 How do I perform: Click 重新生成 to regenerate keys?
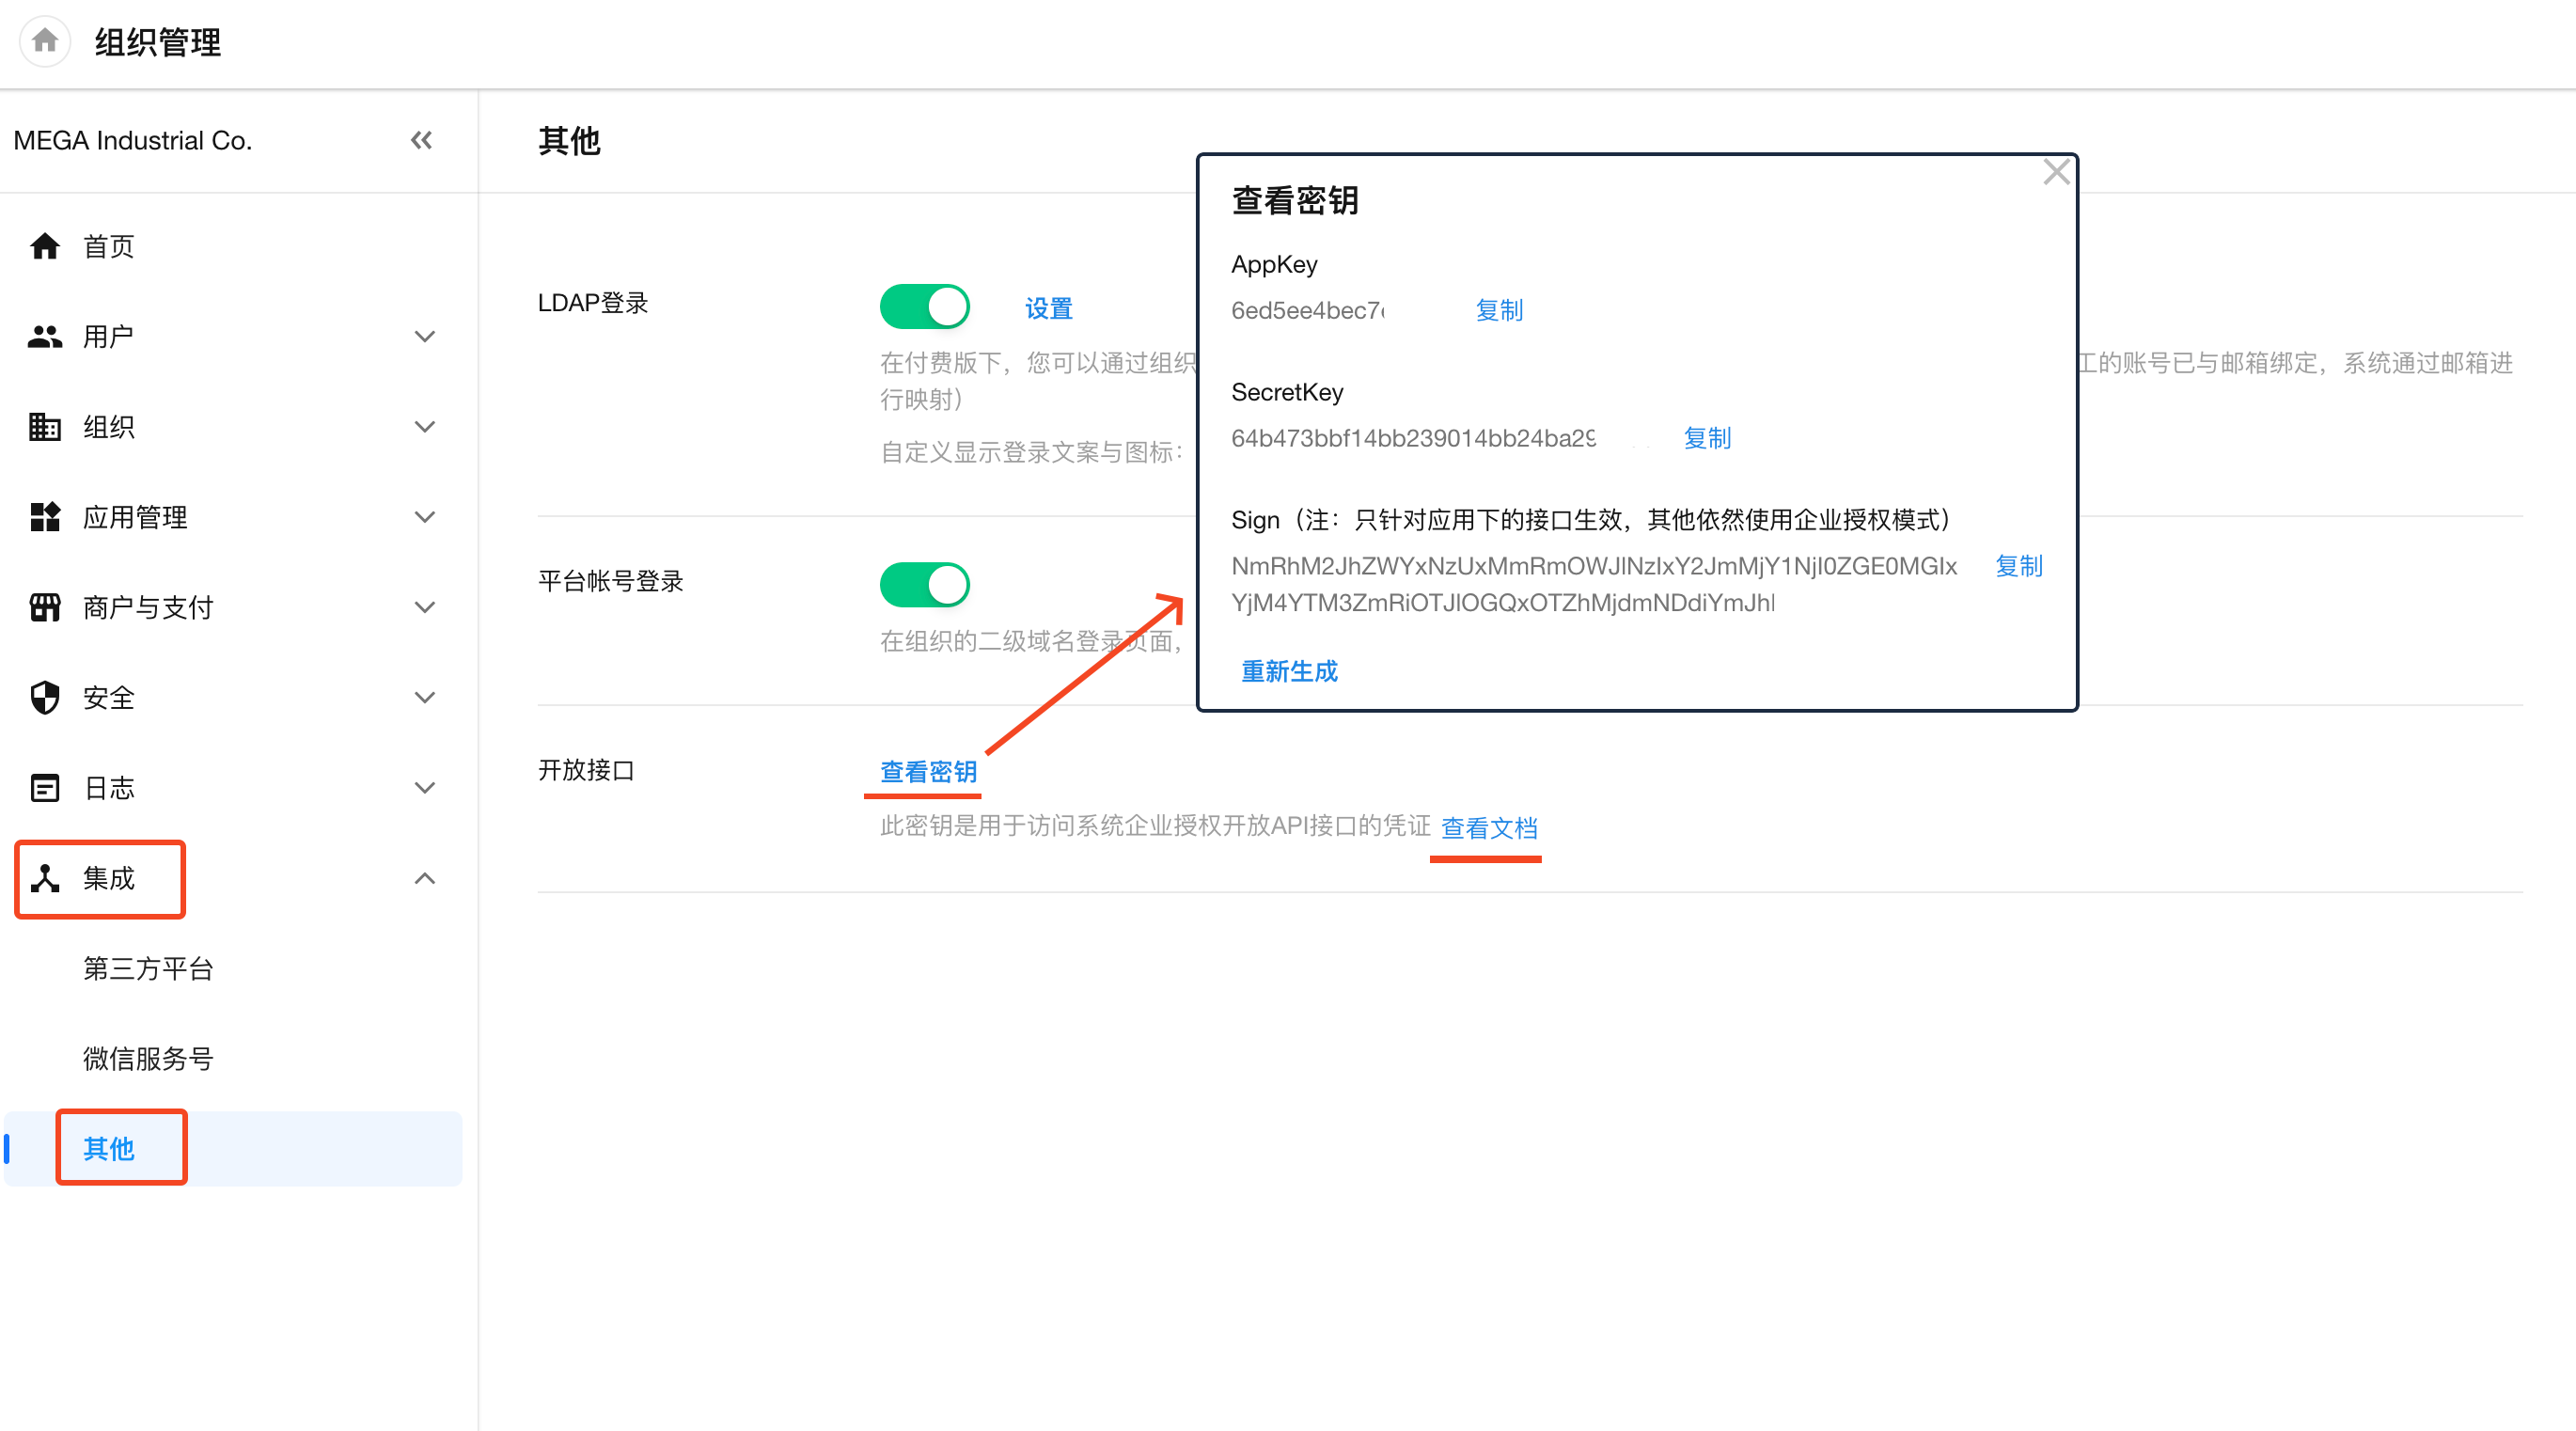pyautogui.click(x=1289, y=671)
